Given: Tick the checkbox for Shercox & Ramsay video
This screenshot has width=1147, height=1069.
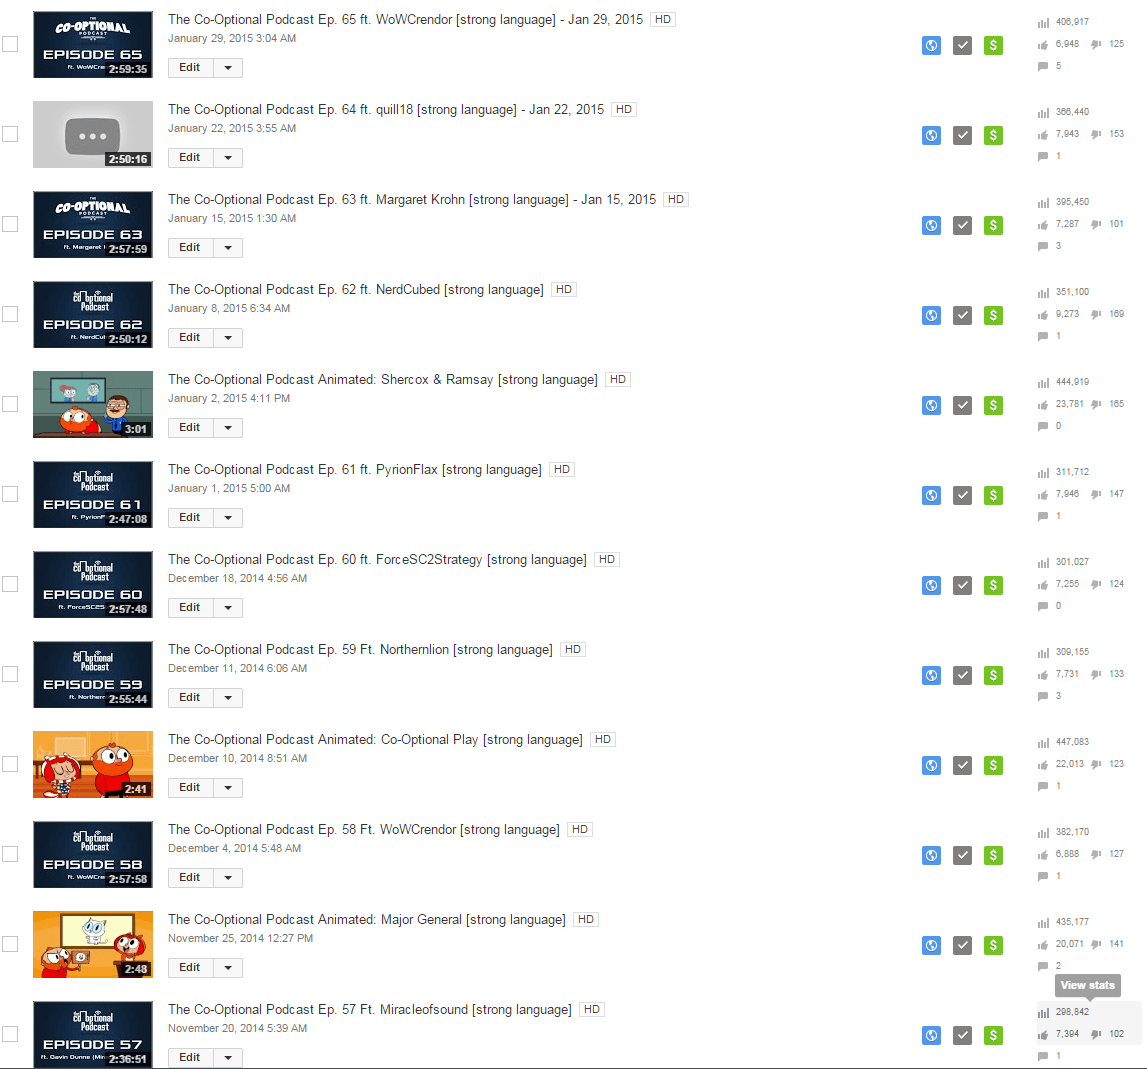Looking at the screenshot, I should point(10,404).
